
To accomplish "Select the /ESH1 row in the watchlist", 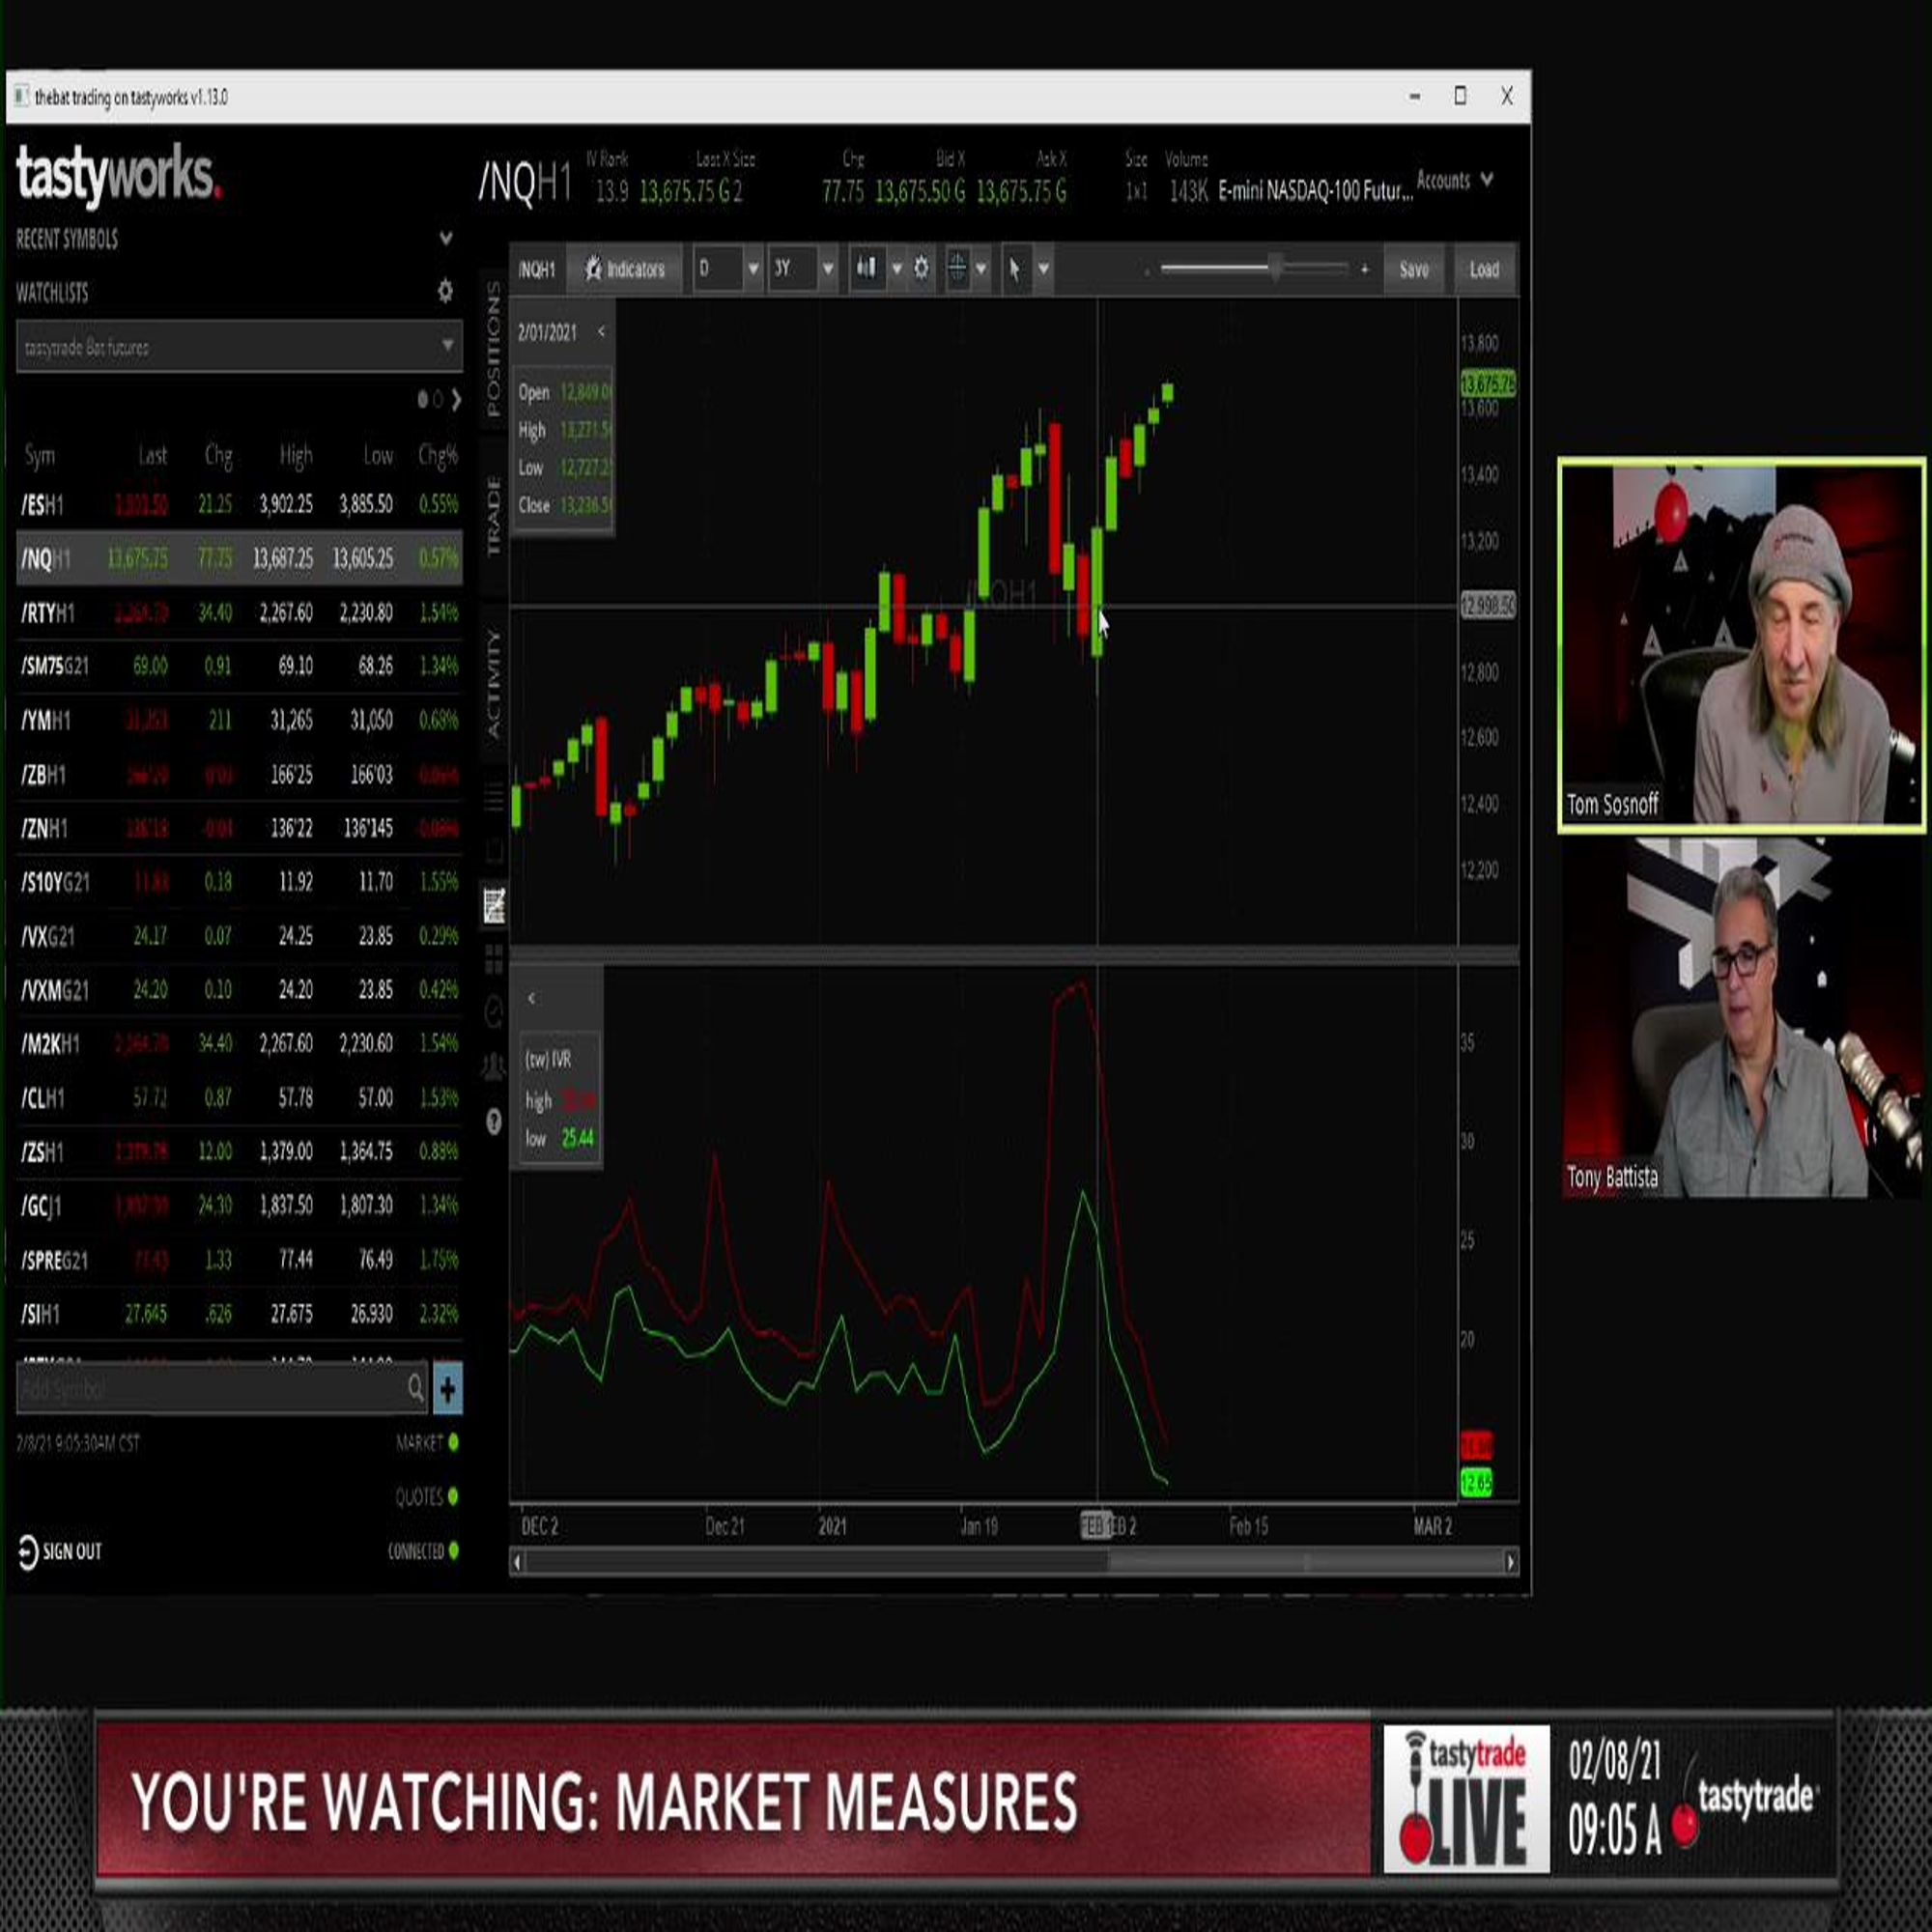I will 239,503.
